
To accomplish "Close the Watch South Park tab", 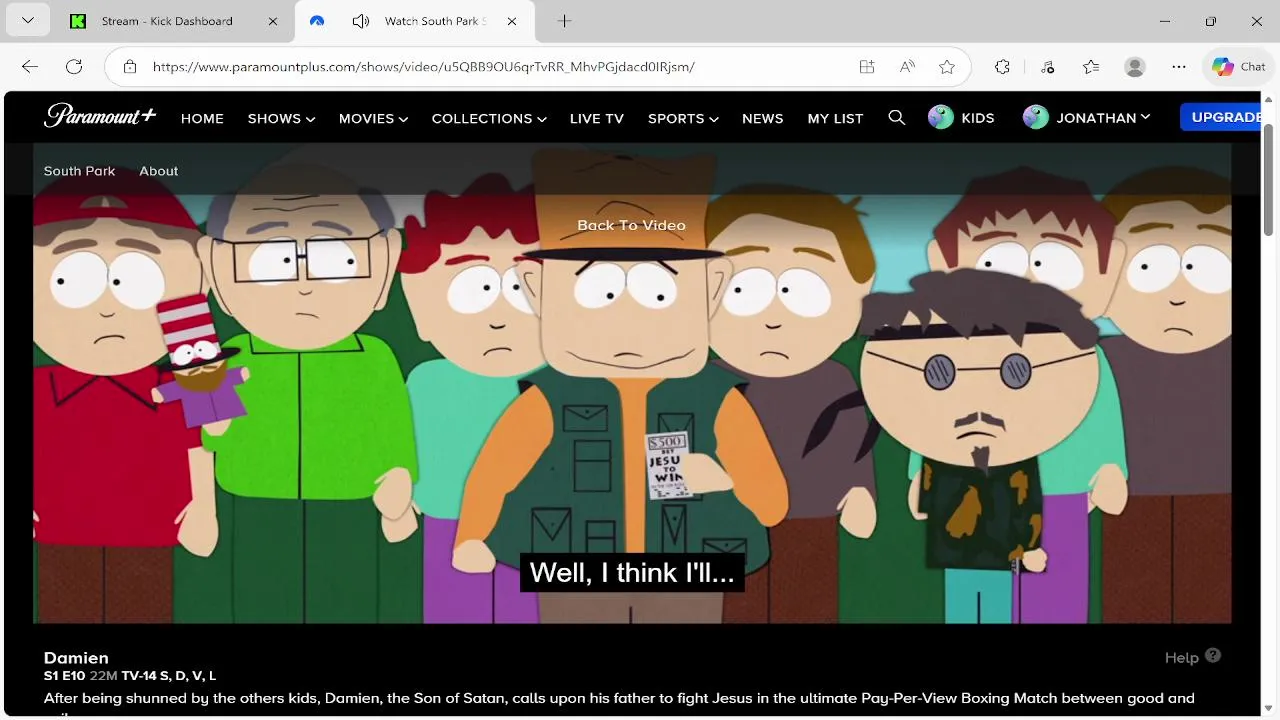I will point(512,21).
